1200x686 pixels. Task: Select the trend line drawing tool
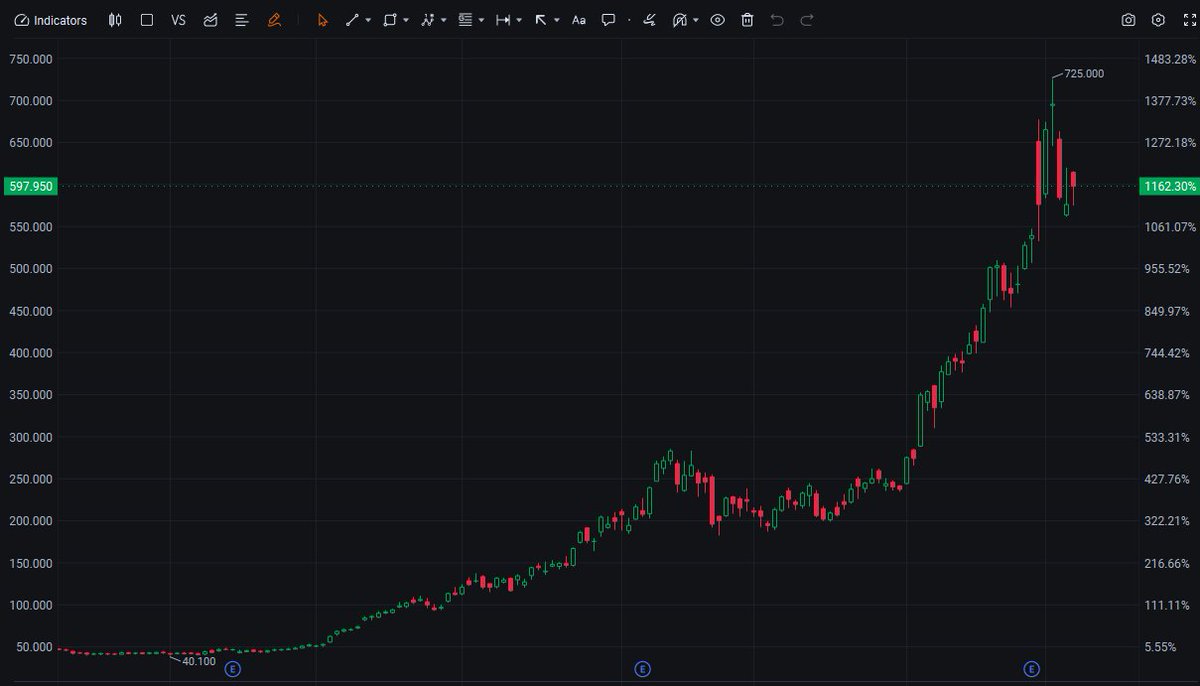pyautogui.click(x=352, y=20)
